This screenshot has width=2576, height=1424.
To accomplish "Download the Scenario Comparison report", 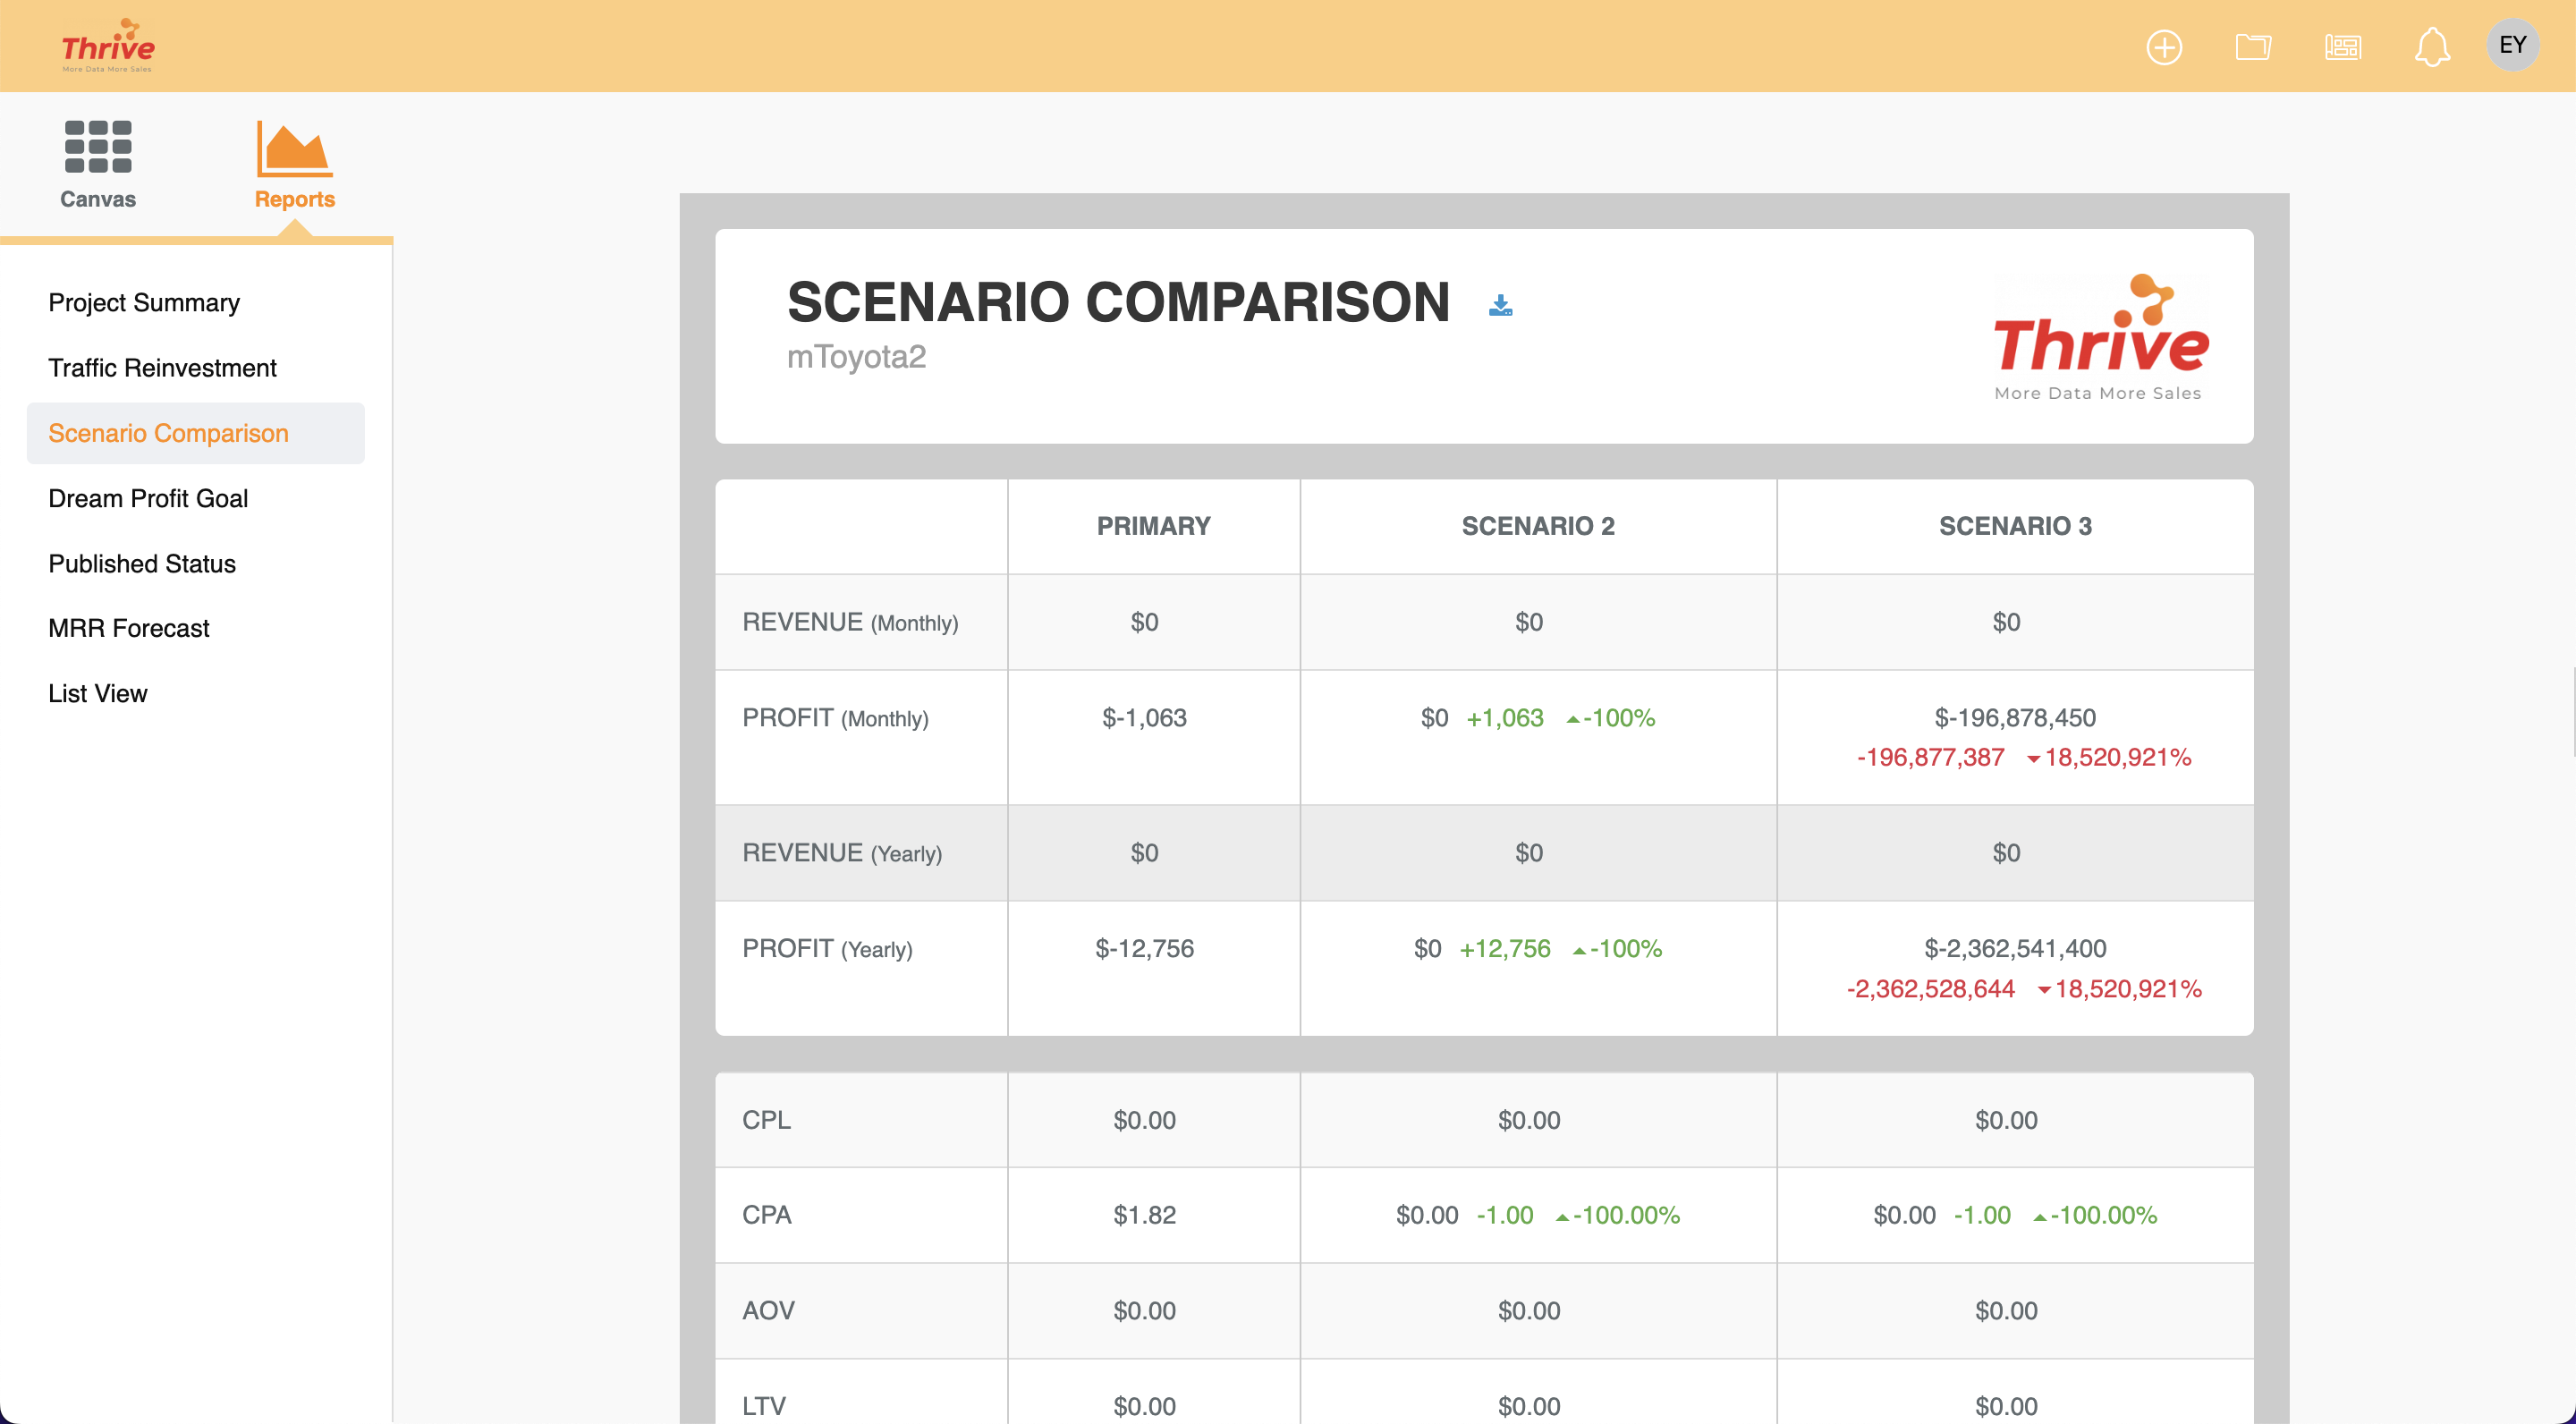I will pos(1500,305).
